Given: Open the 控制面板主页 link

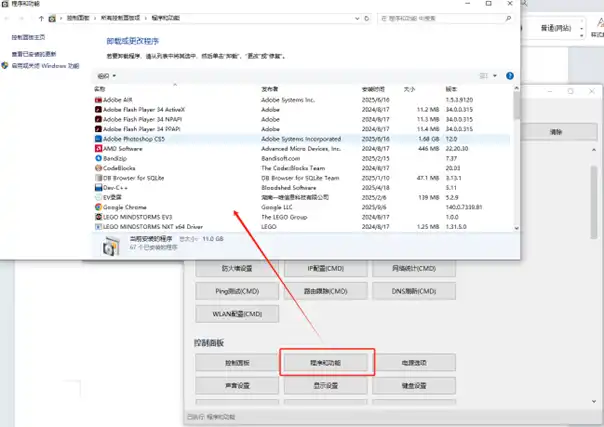Looking at the screenshot, I should click(x=28, y=37).
